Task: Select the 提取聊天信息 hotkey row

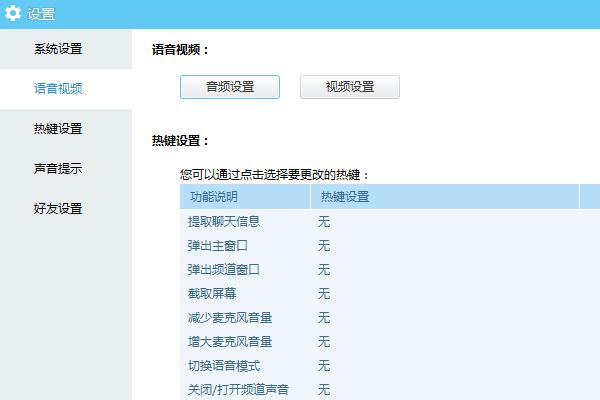Action: tap(390, 221)
